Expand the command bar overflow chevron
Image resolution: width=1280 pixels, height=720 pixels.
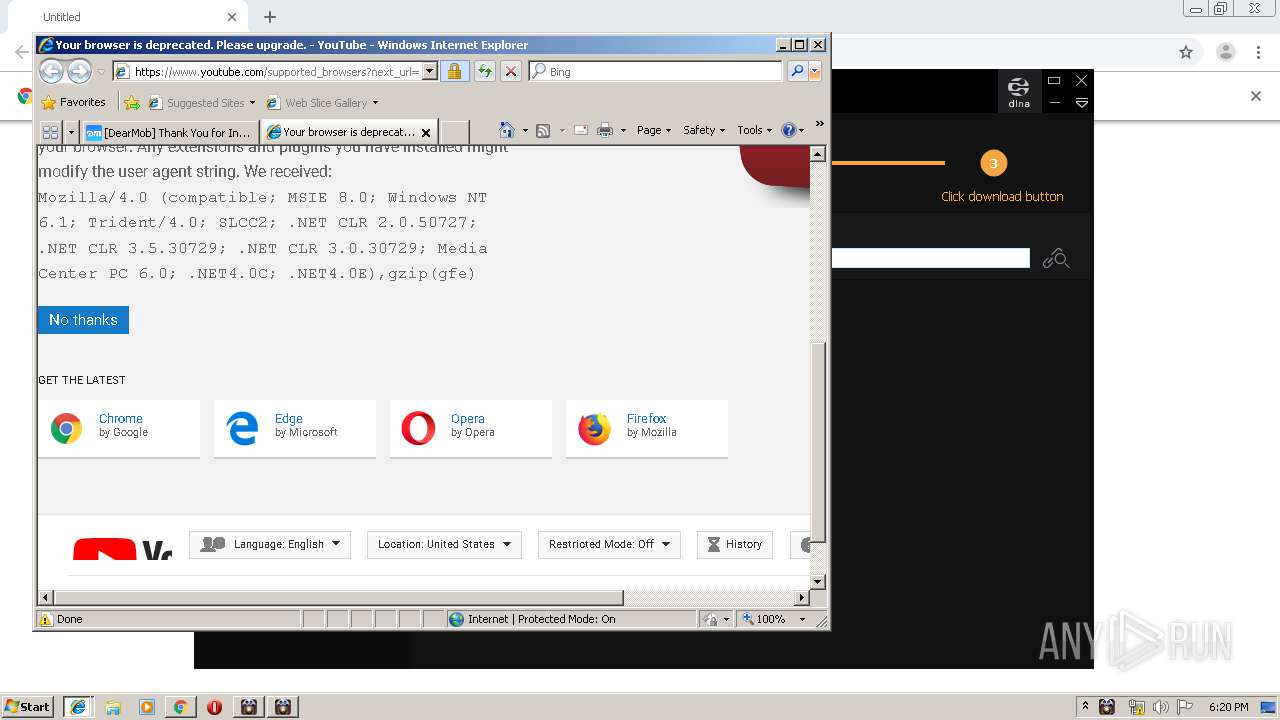(819, 124)
